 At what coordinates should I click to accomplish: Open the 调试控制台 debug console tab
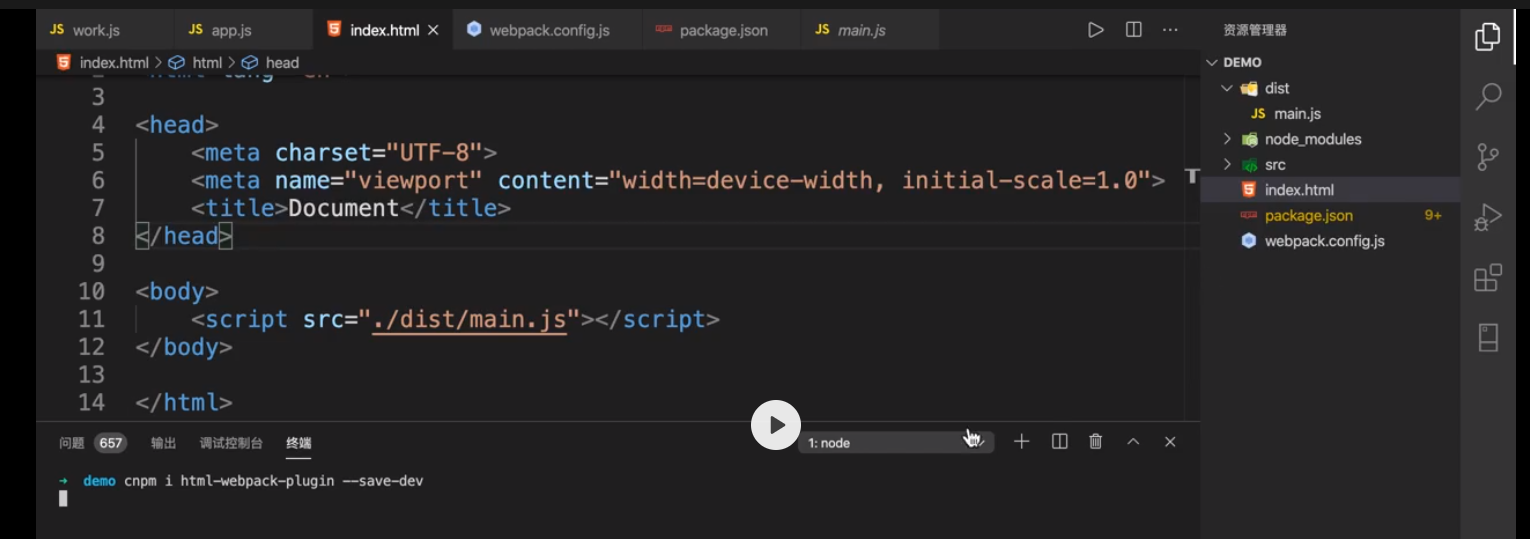[231, 443]
